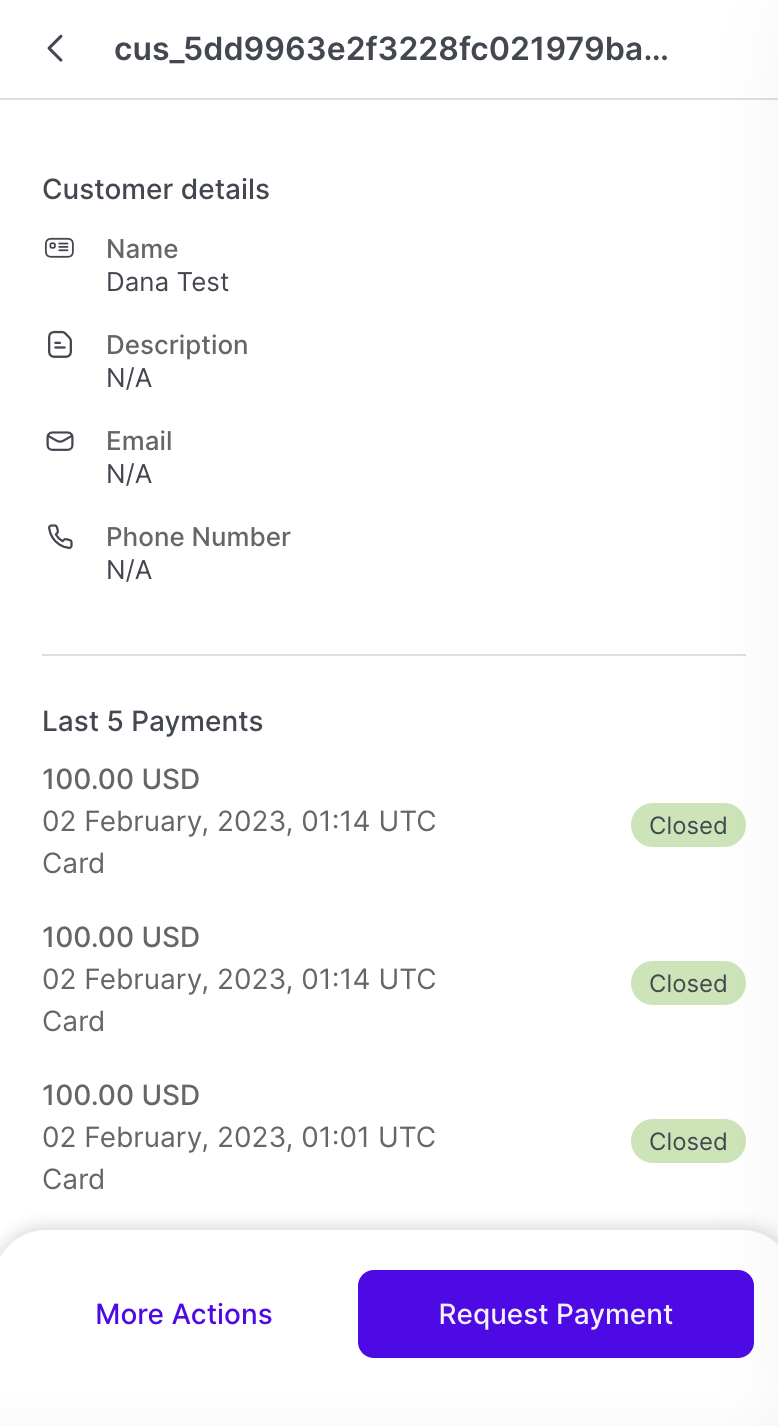Image resolution: width=778 pixels, height=1426 pixels.
Task: Click the Description N/A value
Action: click(x=129, y=379)
